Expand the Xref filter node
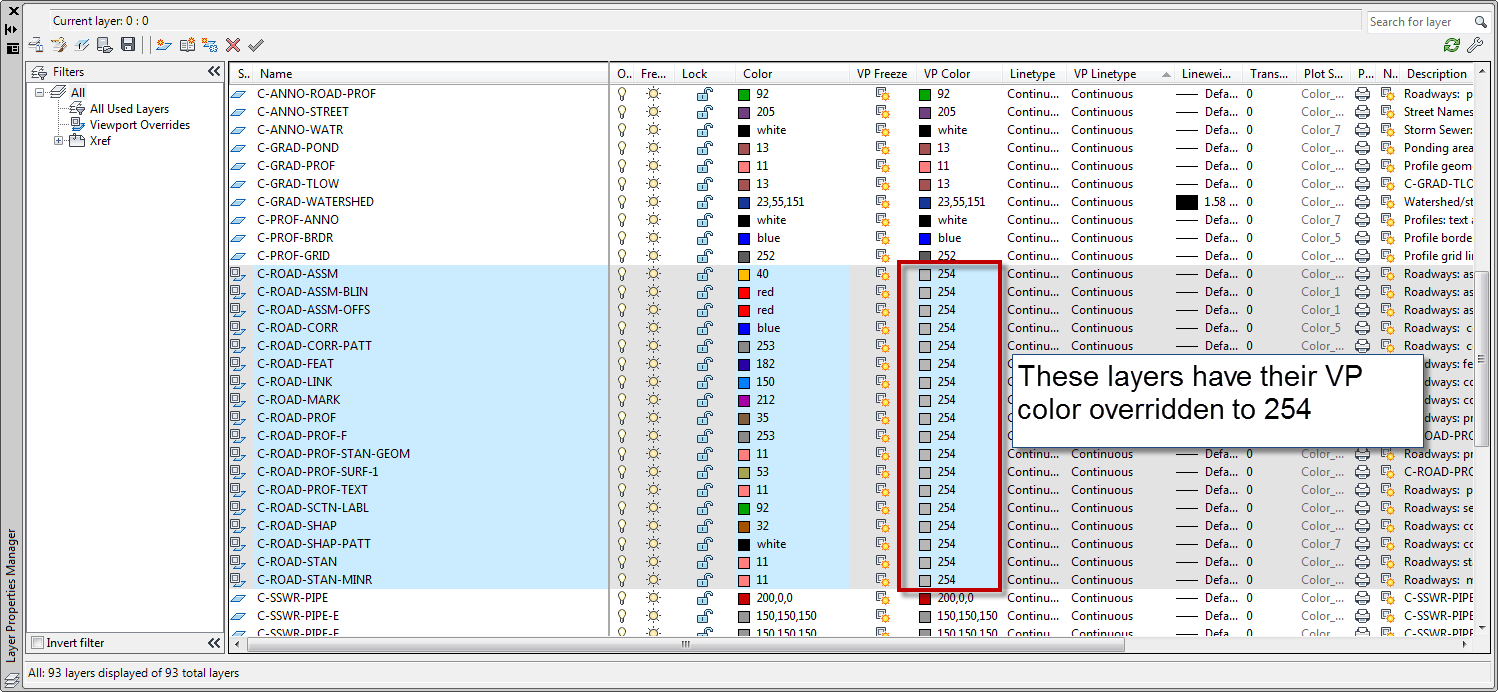This screenshot has height=692, width=1498. click(58, 140)
